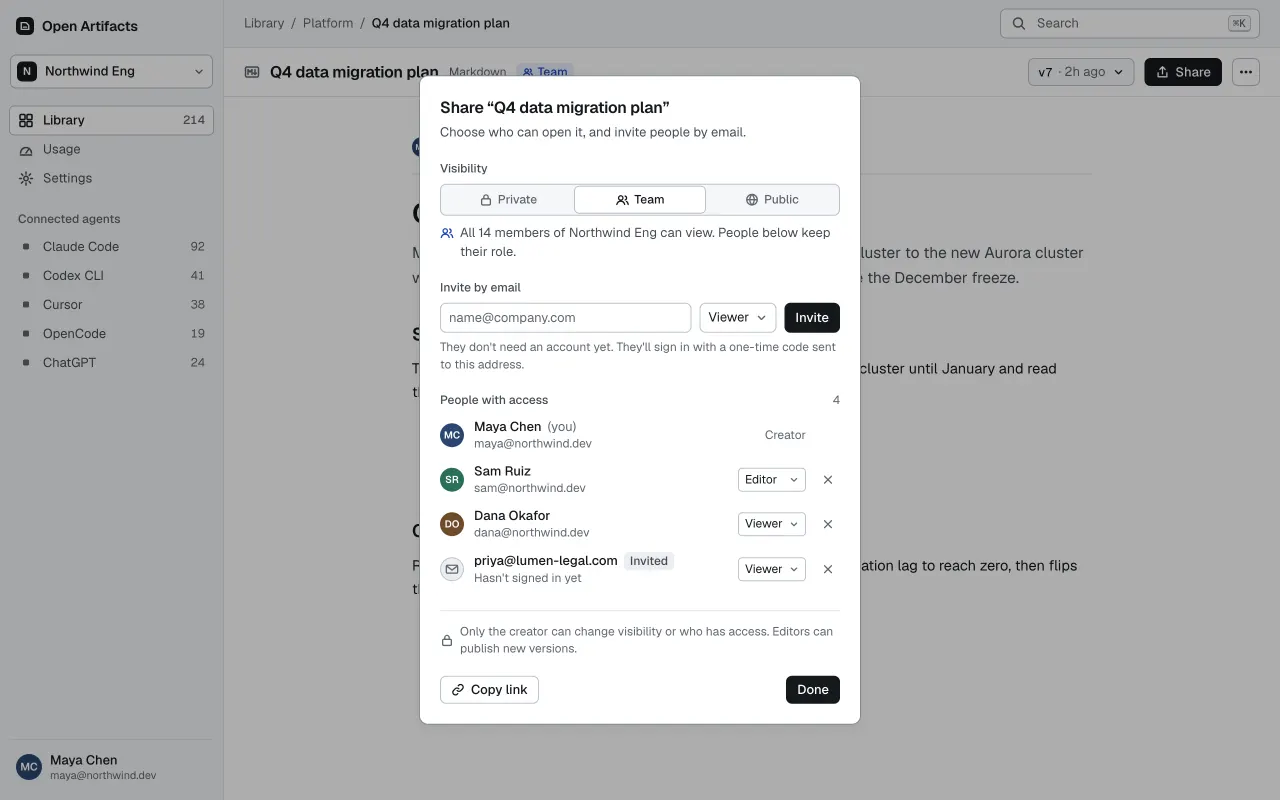Click the Creator role label
The image size is (1280, 800).
[x=785, y=435]
